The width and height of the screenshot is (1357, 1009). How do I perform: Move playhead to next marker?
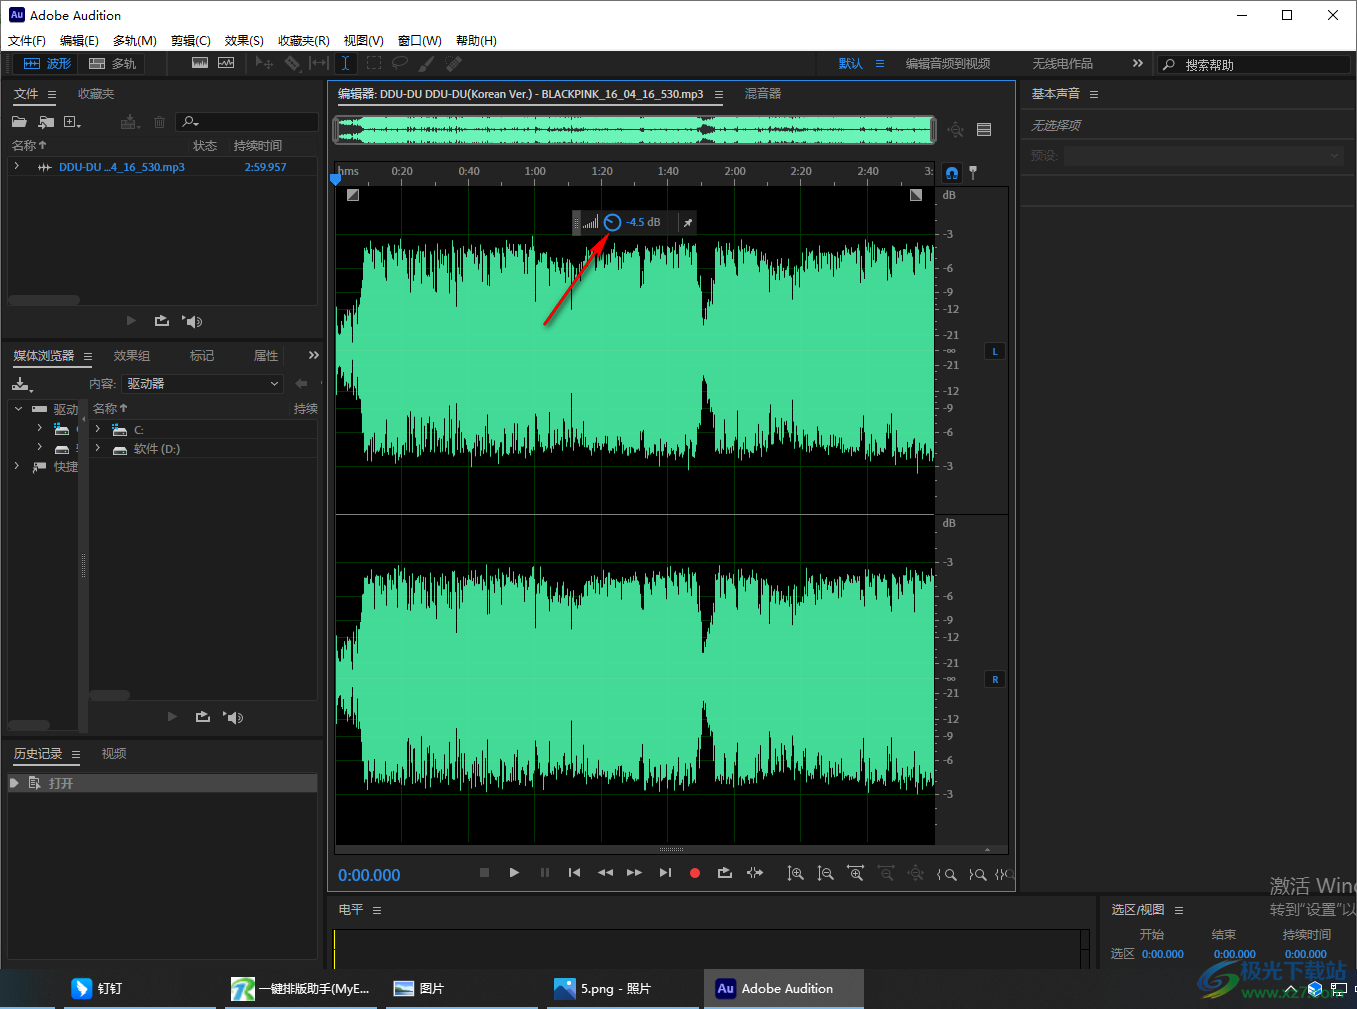[665, 873]
